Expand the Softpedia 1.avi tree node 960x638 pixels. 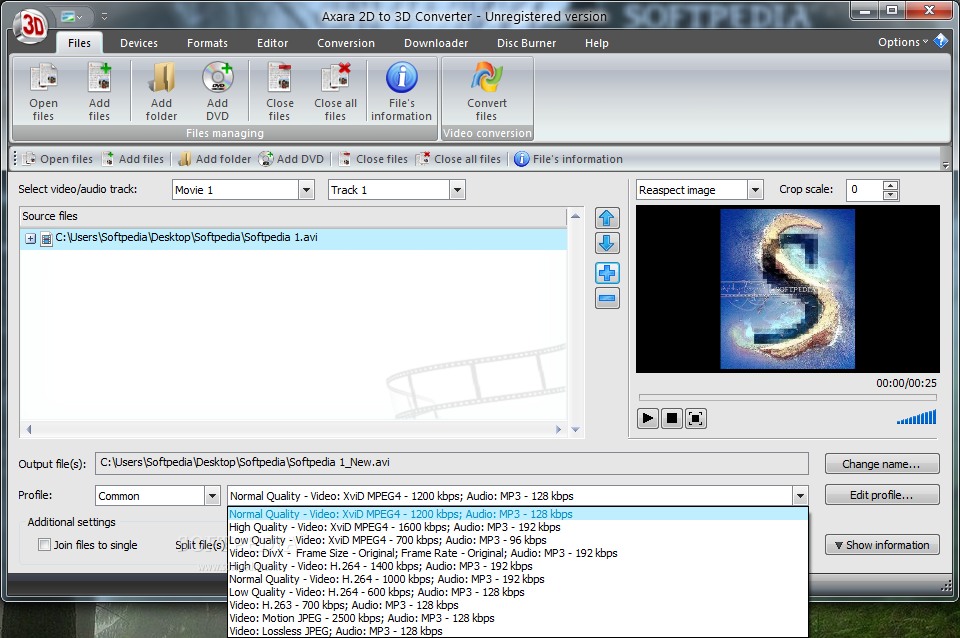(31, 239)
